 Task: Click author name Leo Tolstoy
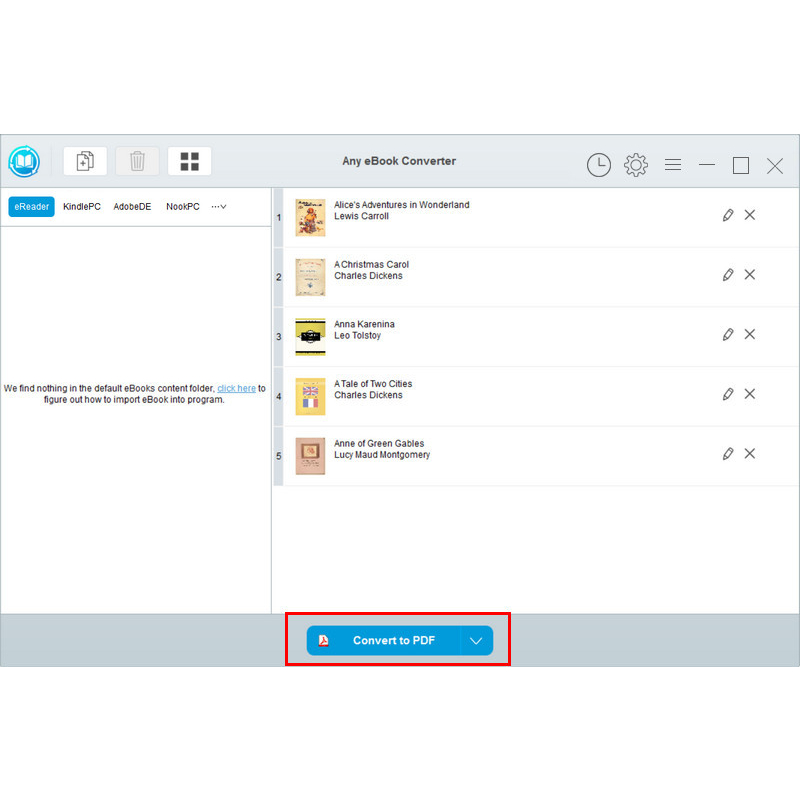point(358,336)
